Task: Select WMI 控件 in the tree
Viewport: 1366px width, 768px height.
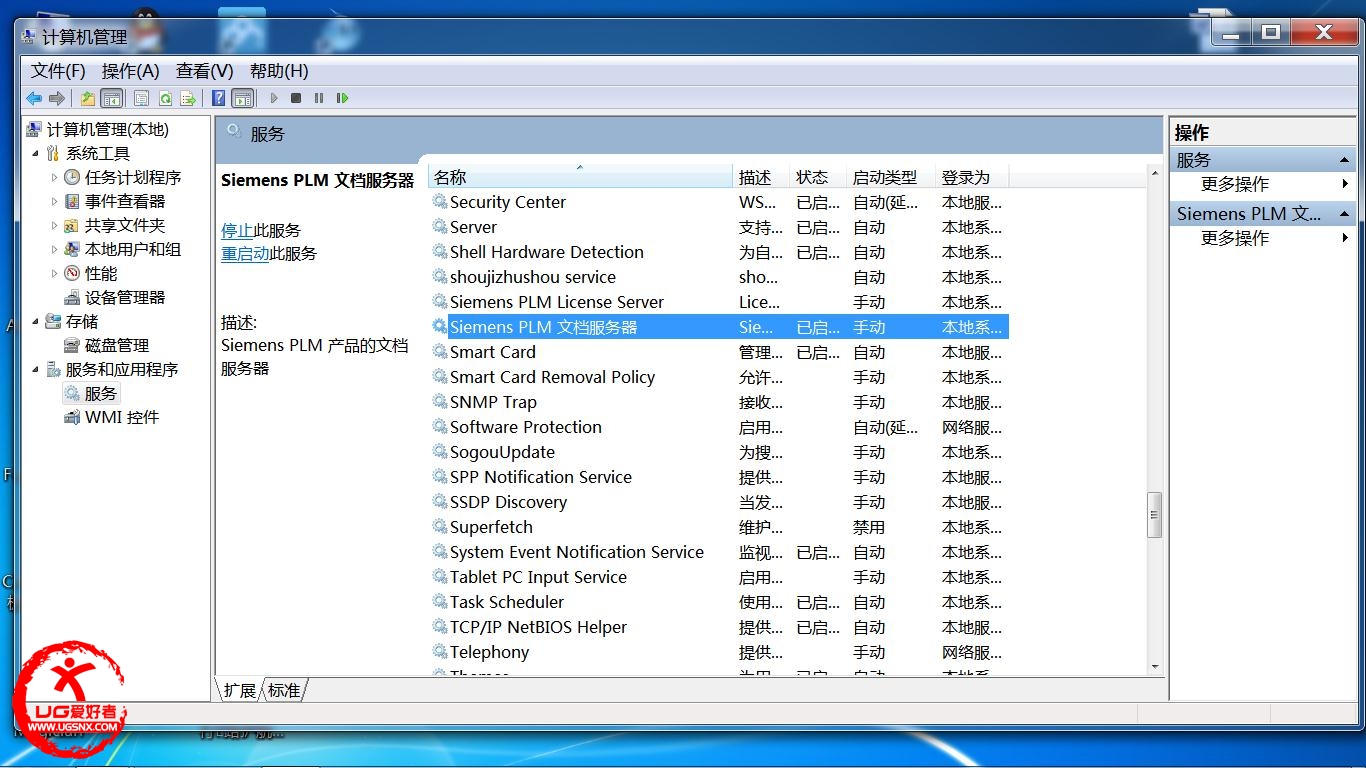Action: [121, 417]
